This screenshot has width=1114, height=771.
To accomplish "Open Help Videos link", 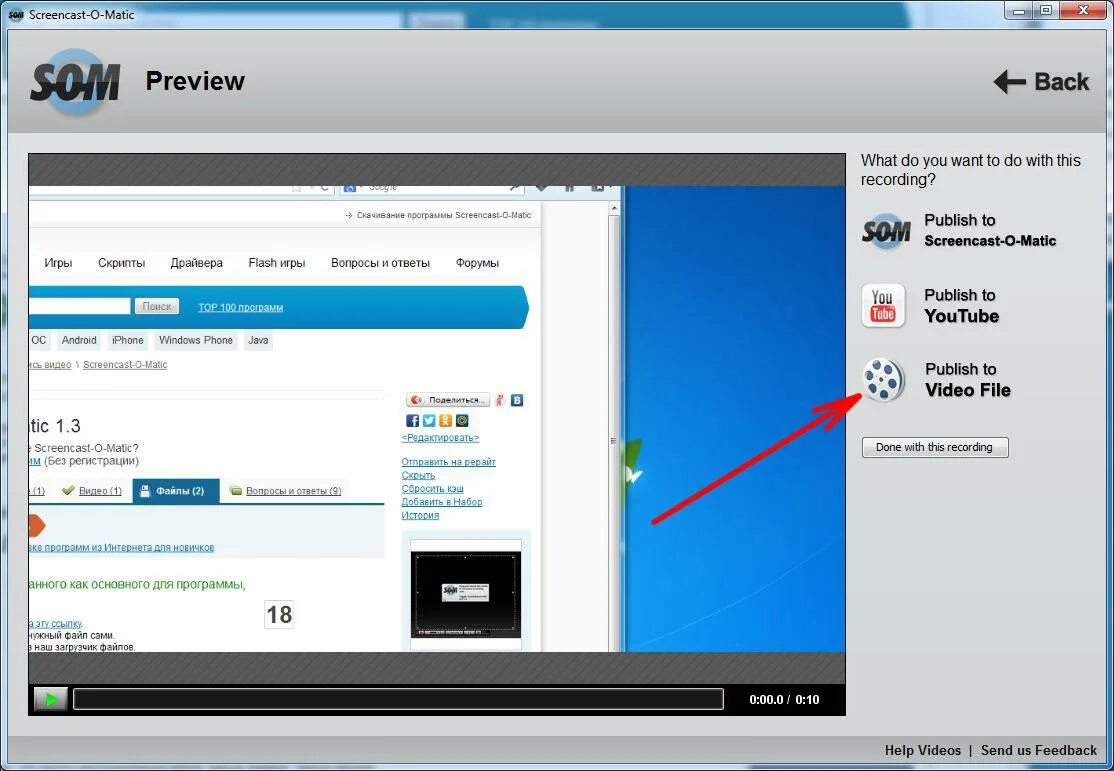I will (x=922, y=750).
